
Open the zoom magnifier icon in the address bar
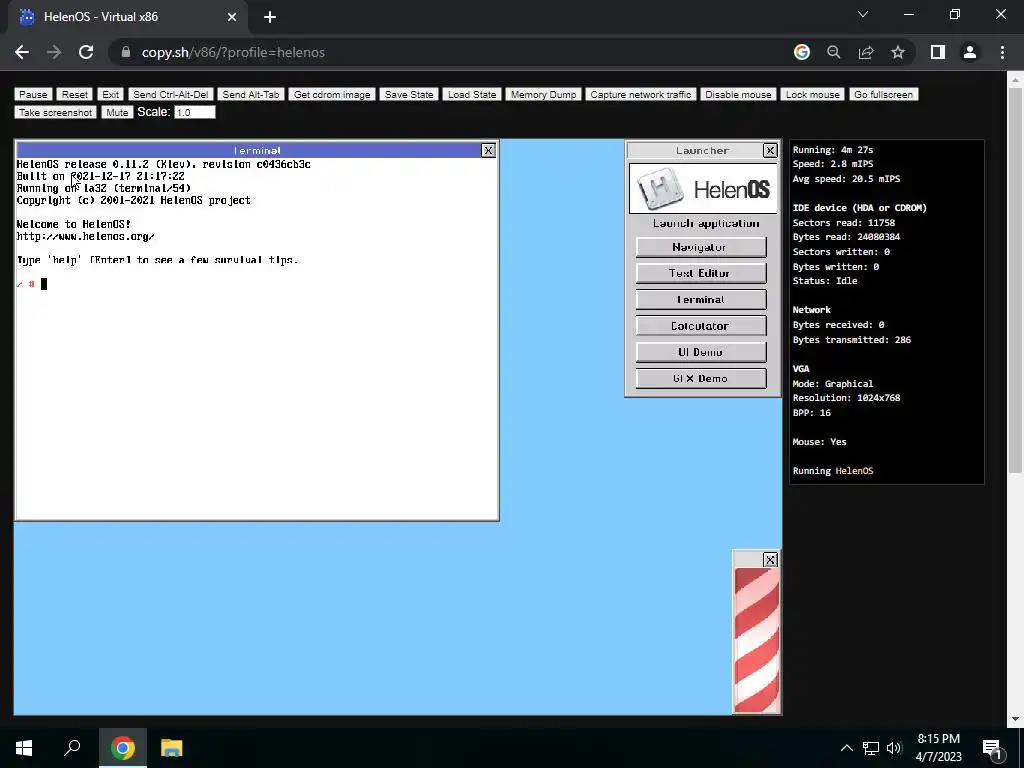tap(833, 52)
